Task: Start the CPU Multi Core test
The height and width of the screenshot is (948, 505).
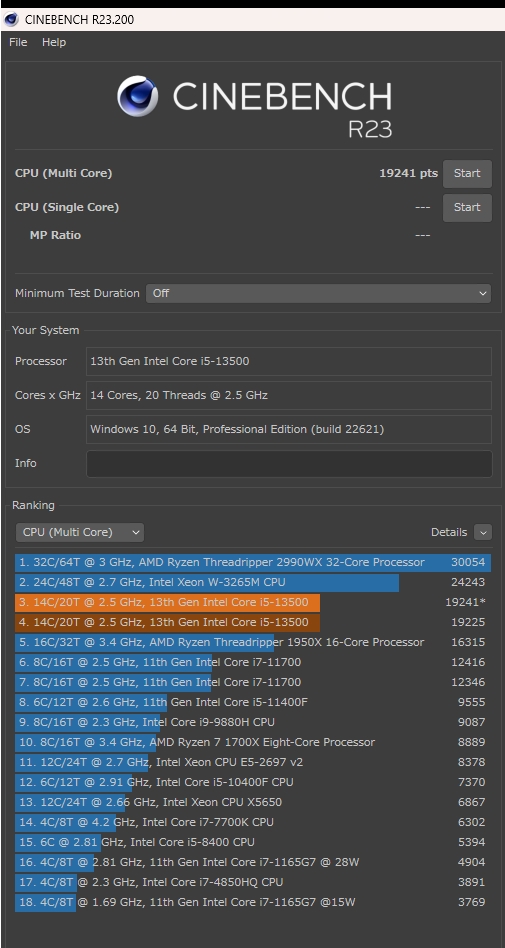Action: pyautogui.click(x=467, y=174)
